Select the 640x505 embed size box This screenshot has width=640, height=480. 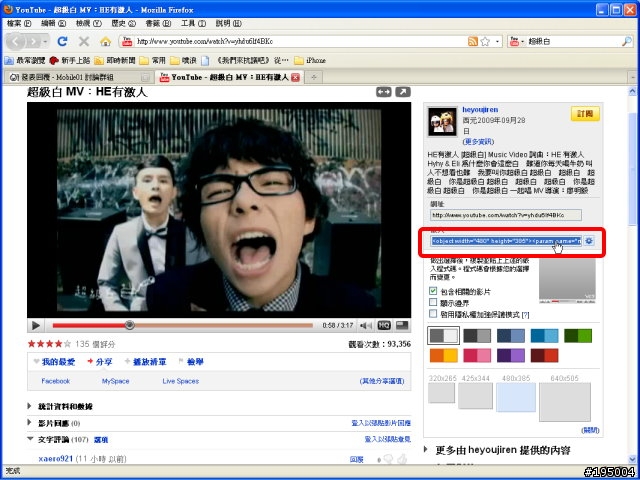click(x=564, y=402)
